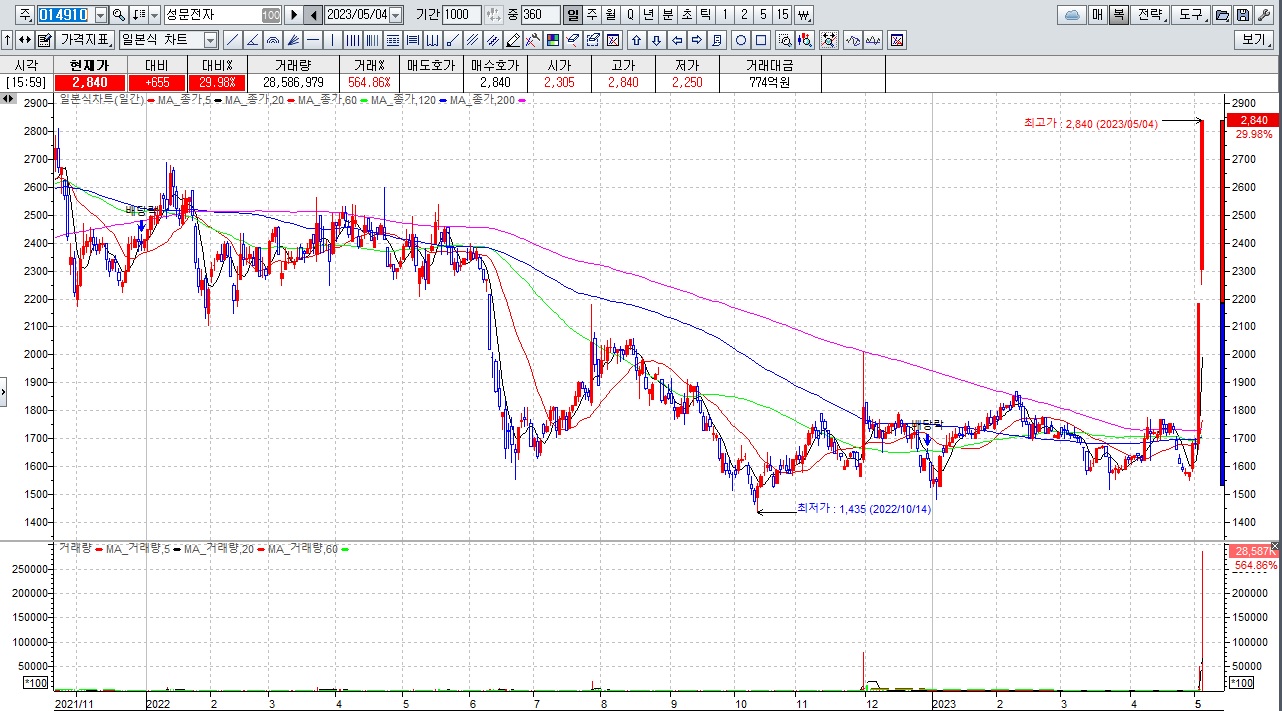This screenshot has width=1282, height=711.
Task: Switch chart period to 분 (minute)
Action: pyautogui.click(x=667, y=15)
